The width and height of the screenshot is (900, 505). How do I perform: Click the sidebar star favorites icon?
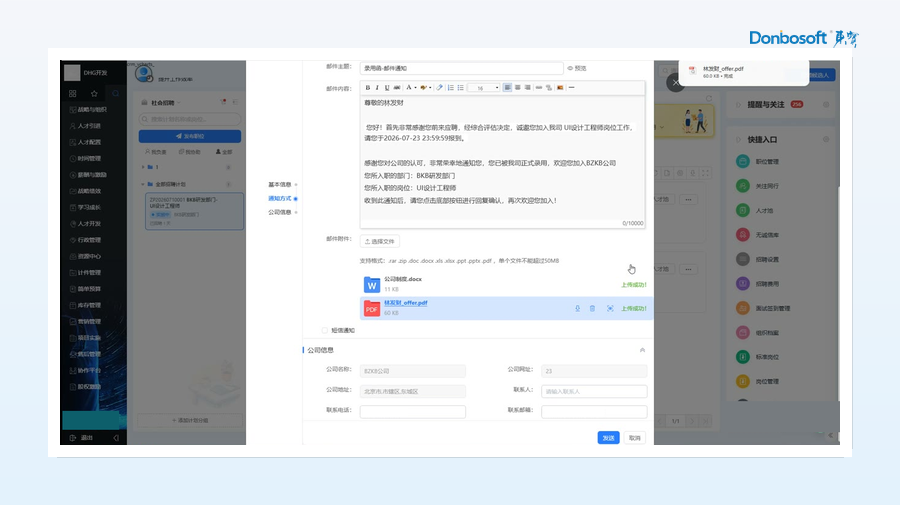[94, 94]
